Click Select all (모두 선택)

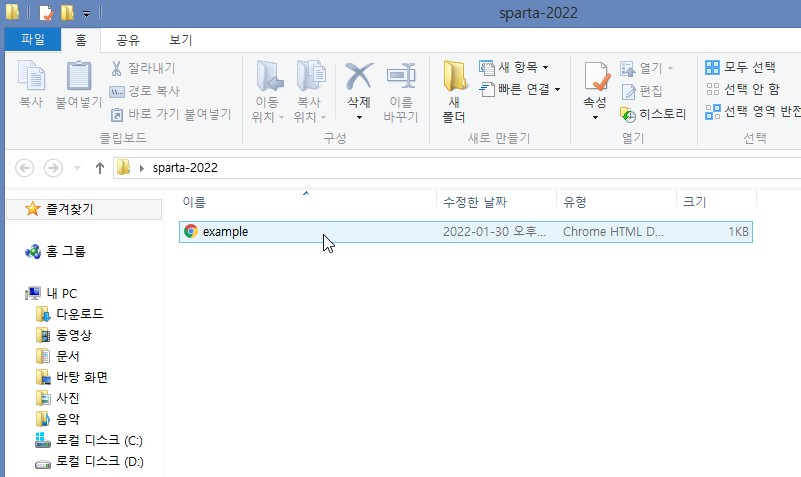[x=740, y=67]
